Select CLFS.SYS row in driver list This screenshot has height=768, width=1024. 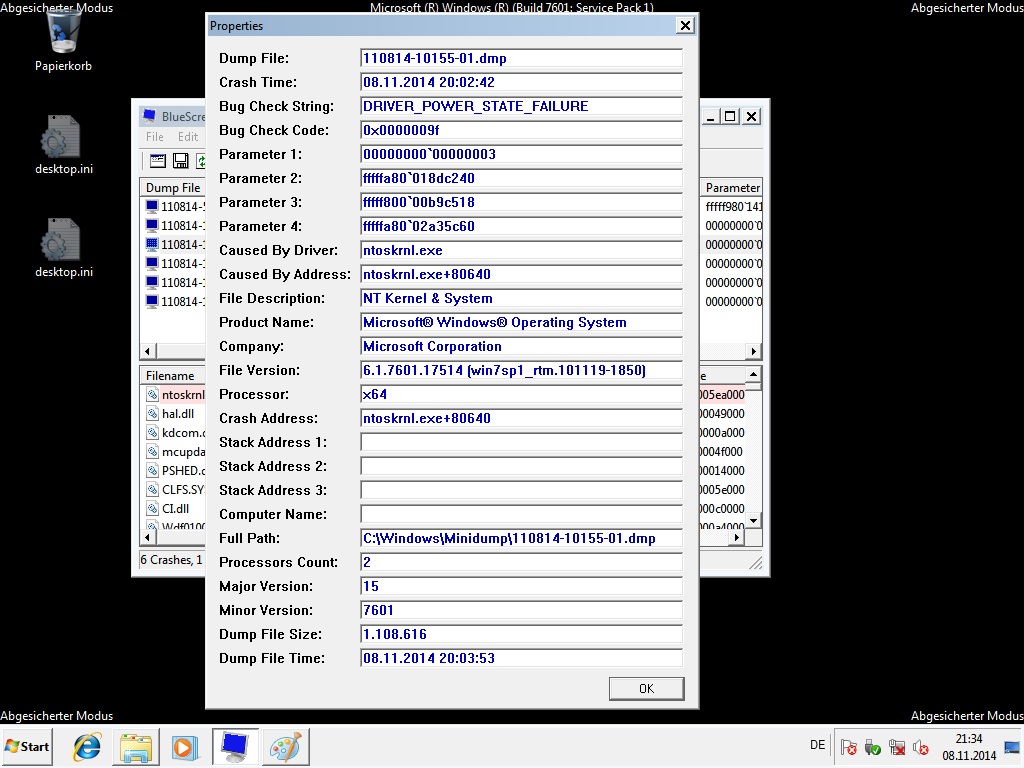coord(174,489)
